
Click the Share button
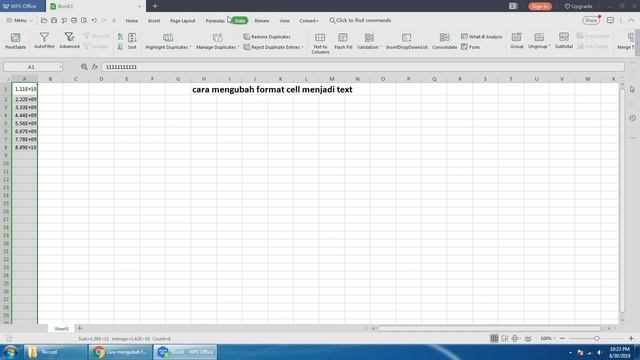click(x=591, y=20)
